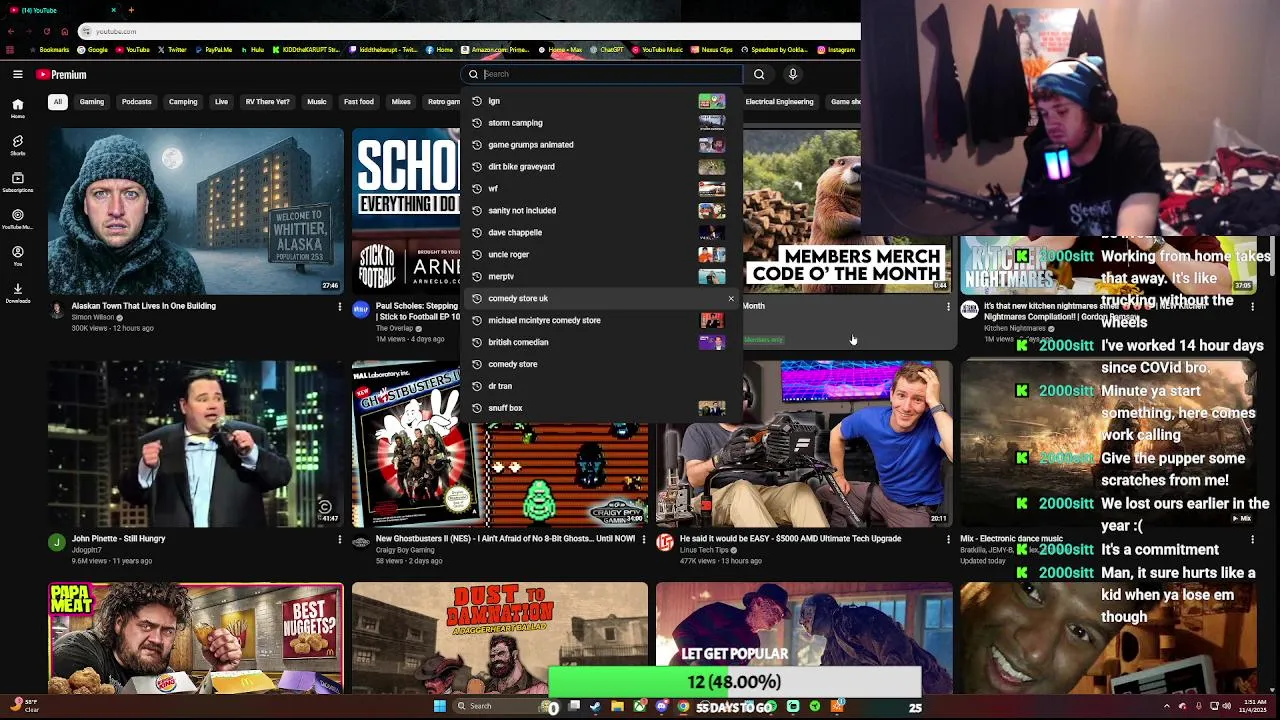The image size is (1280, 720).
Task: Open options for Code O' The Month video
Action: 948,307
